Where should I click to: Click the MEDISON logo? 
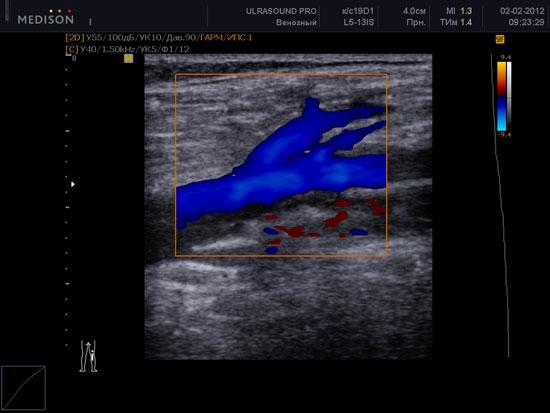[46, 18]
